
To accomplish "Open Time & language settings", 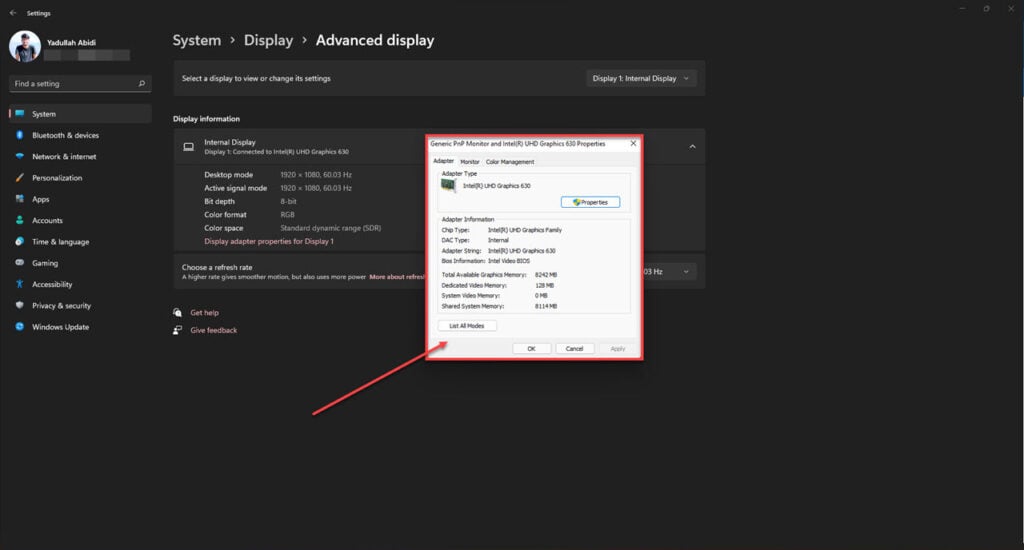I will [80, 242].
